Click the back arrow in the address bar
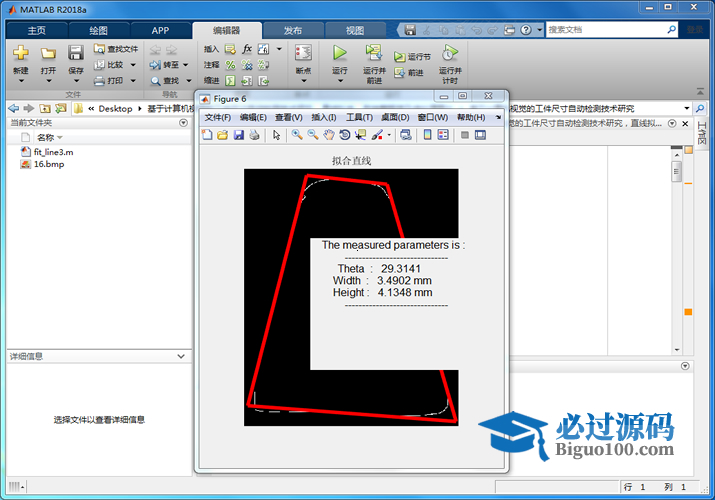This screenshot has width=715, height=500. pos(14,108)
